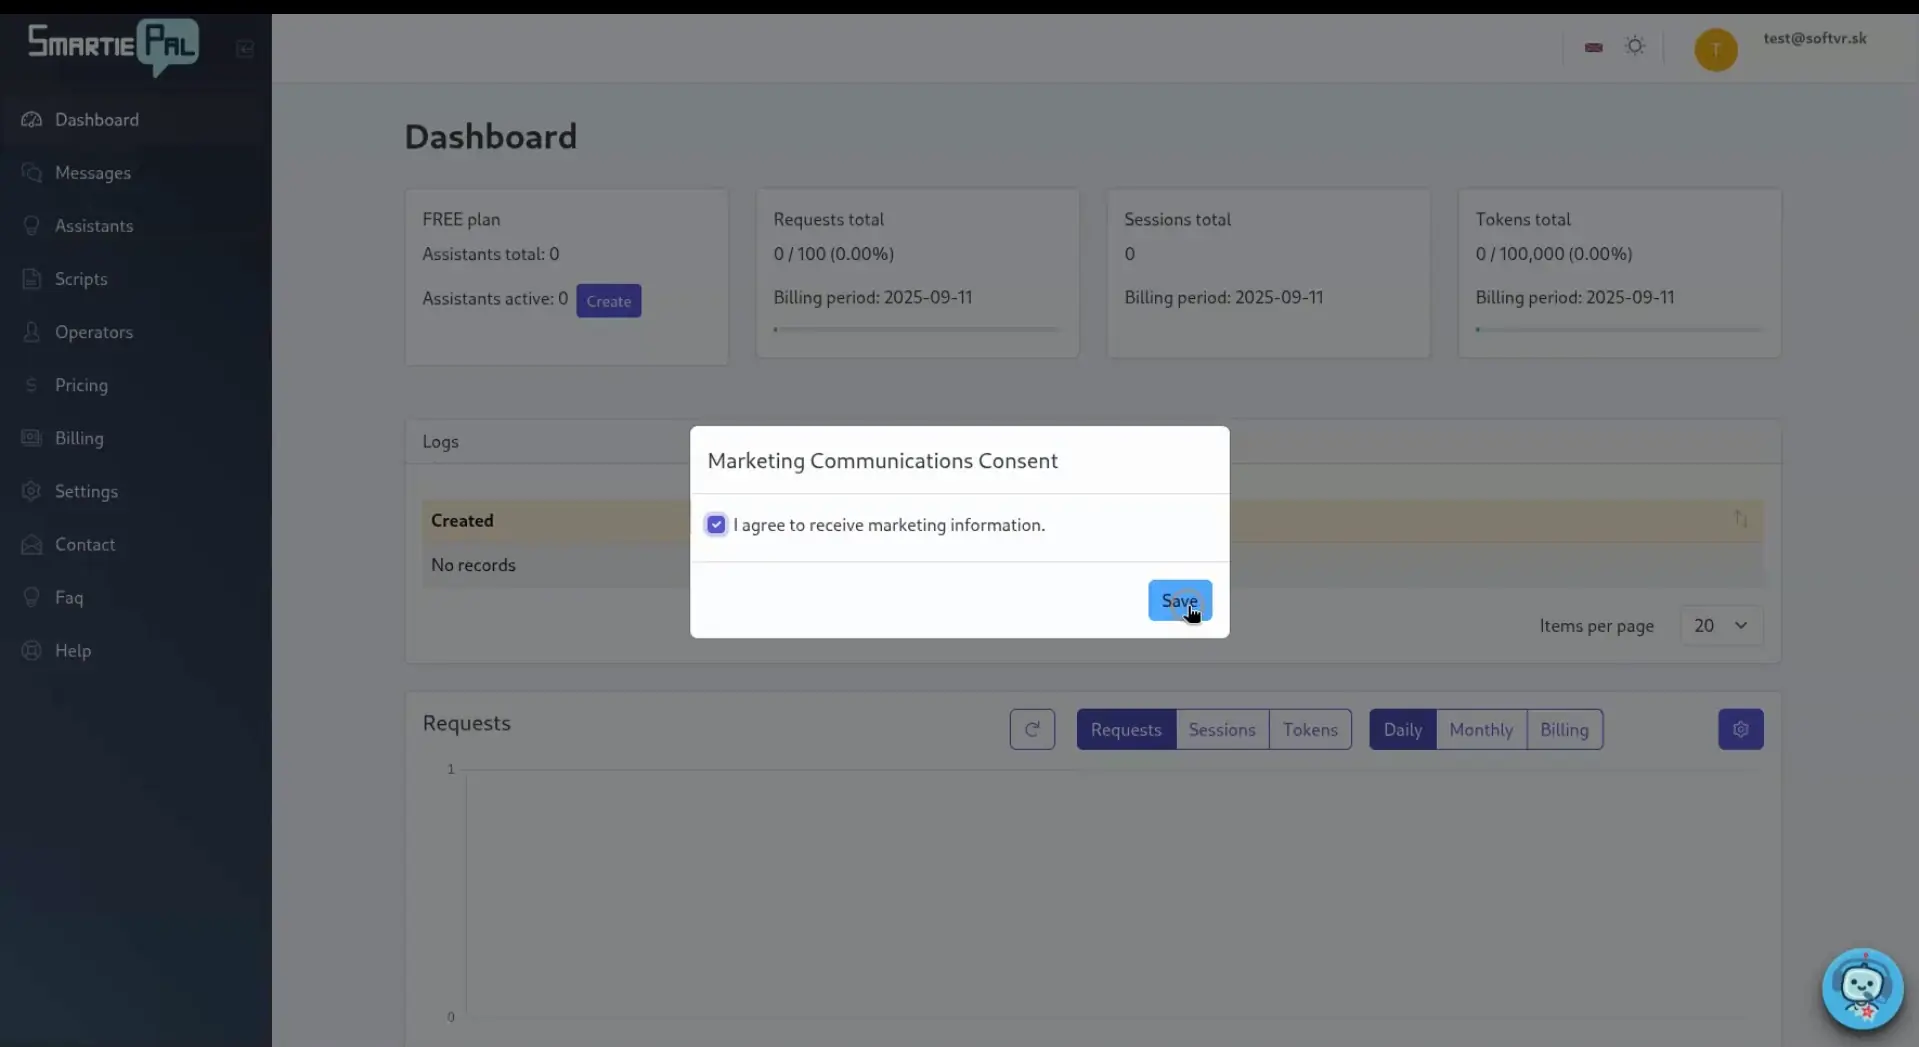Open the Items per page dropdown
Viewport: 1919px width, 1047px height.
click(x=1720, y=625)
